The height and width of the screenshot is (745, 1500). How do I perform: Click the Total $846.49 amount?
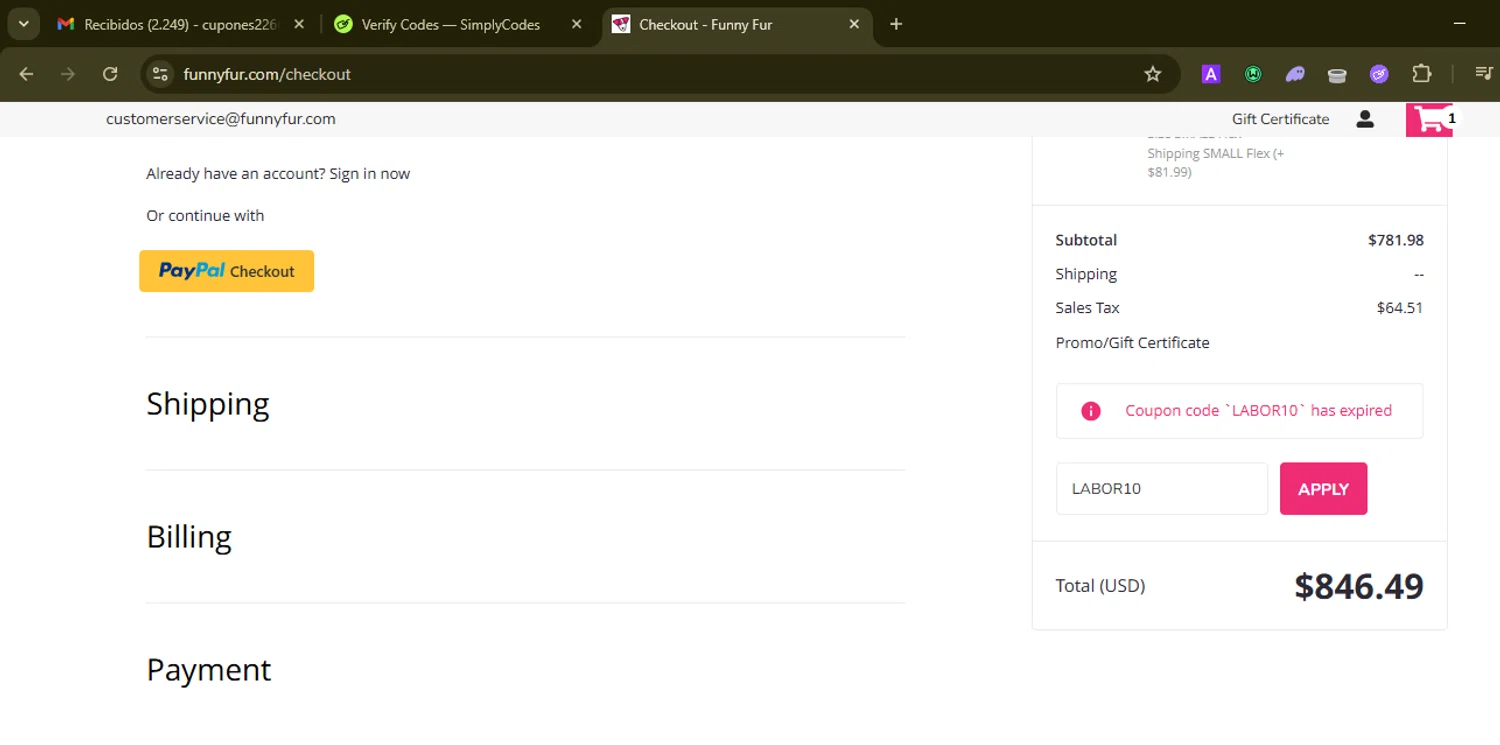point(1359,586)
